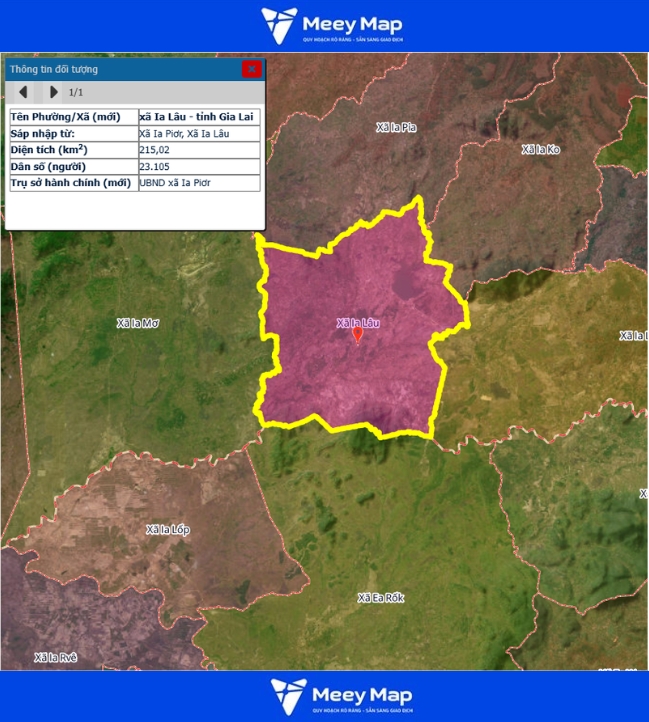The width and height of the screenshot is (649, 722).
Task: Click the previous record arrow in info panel
Action: (23, 92)
